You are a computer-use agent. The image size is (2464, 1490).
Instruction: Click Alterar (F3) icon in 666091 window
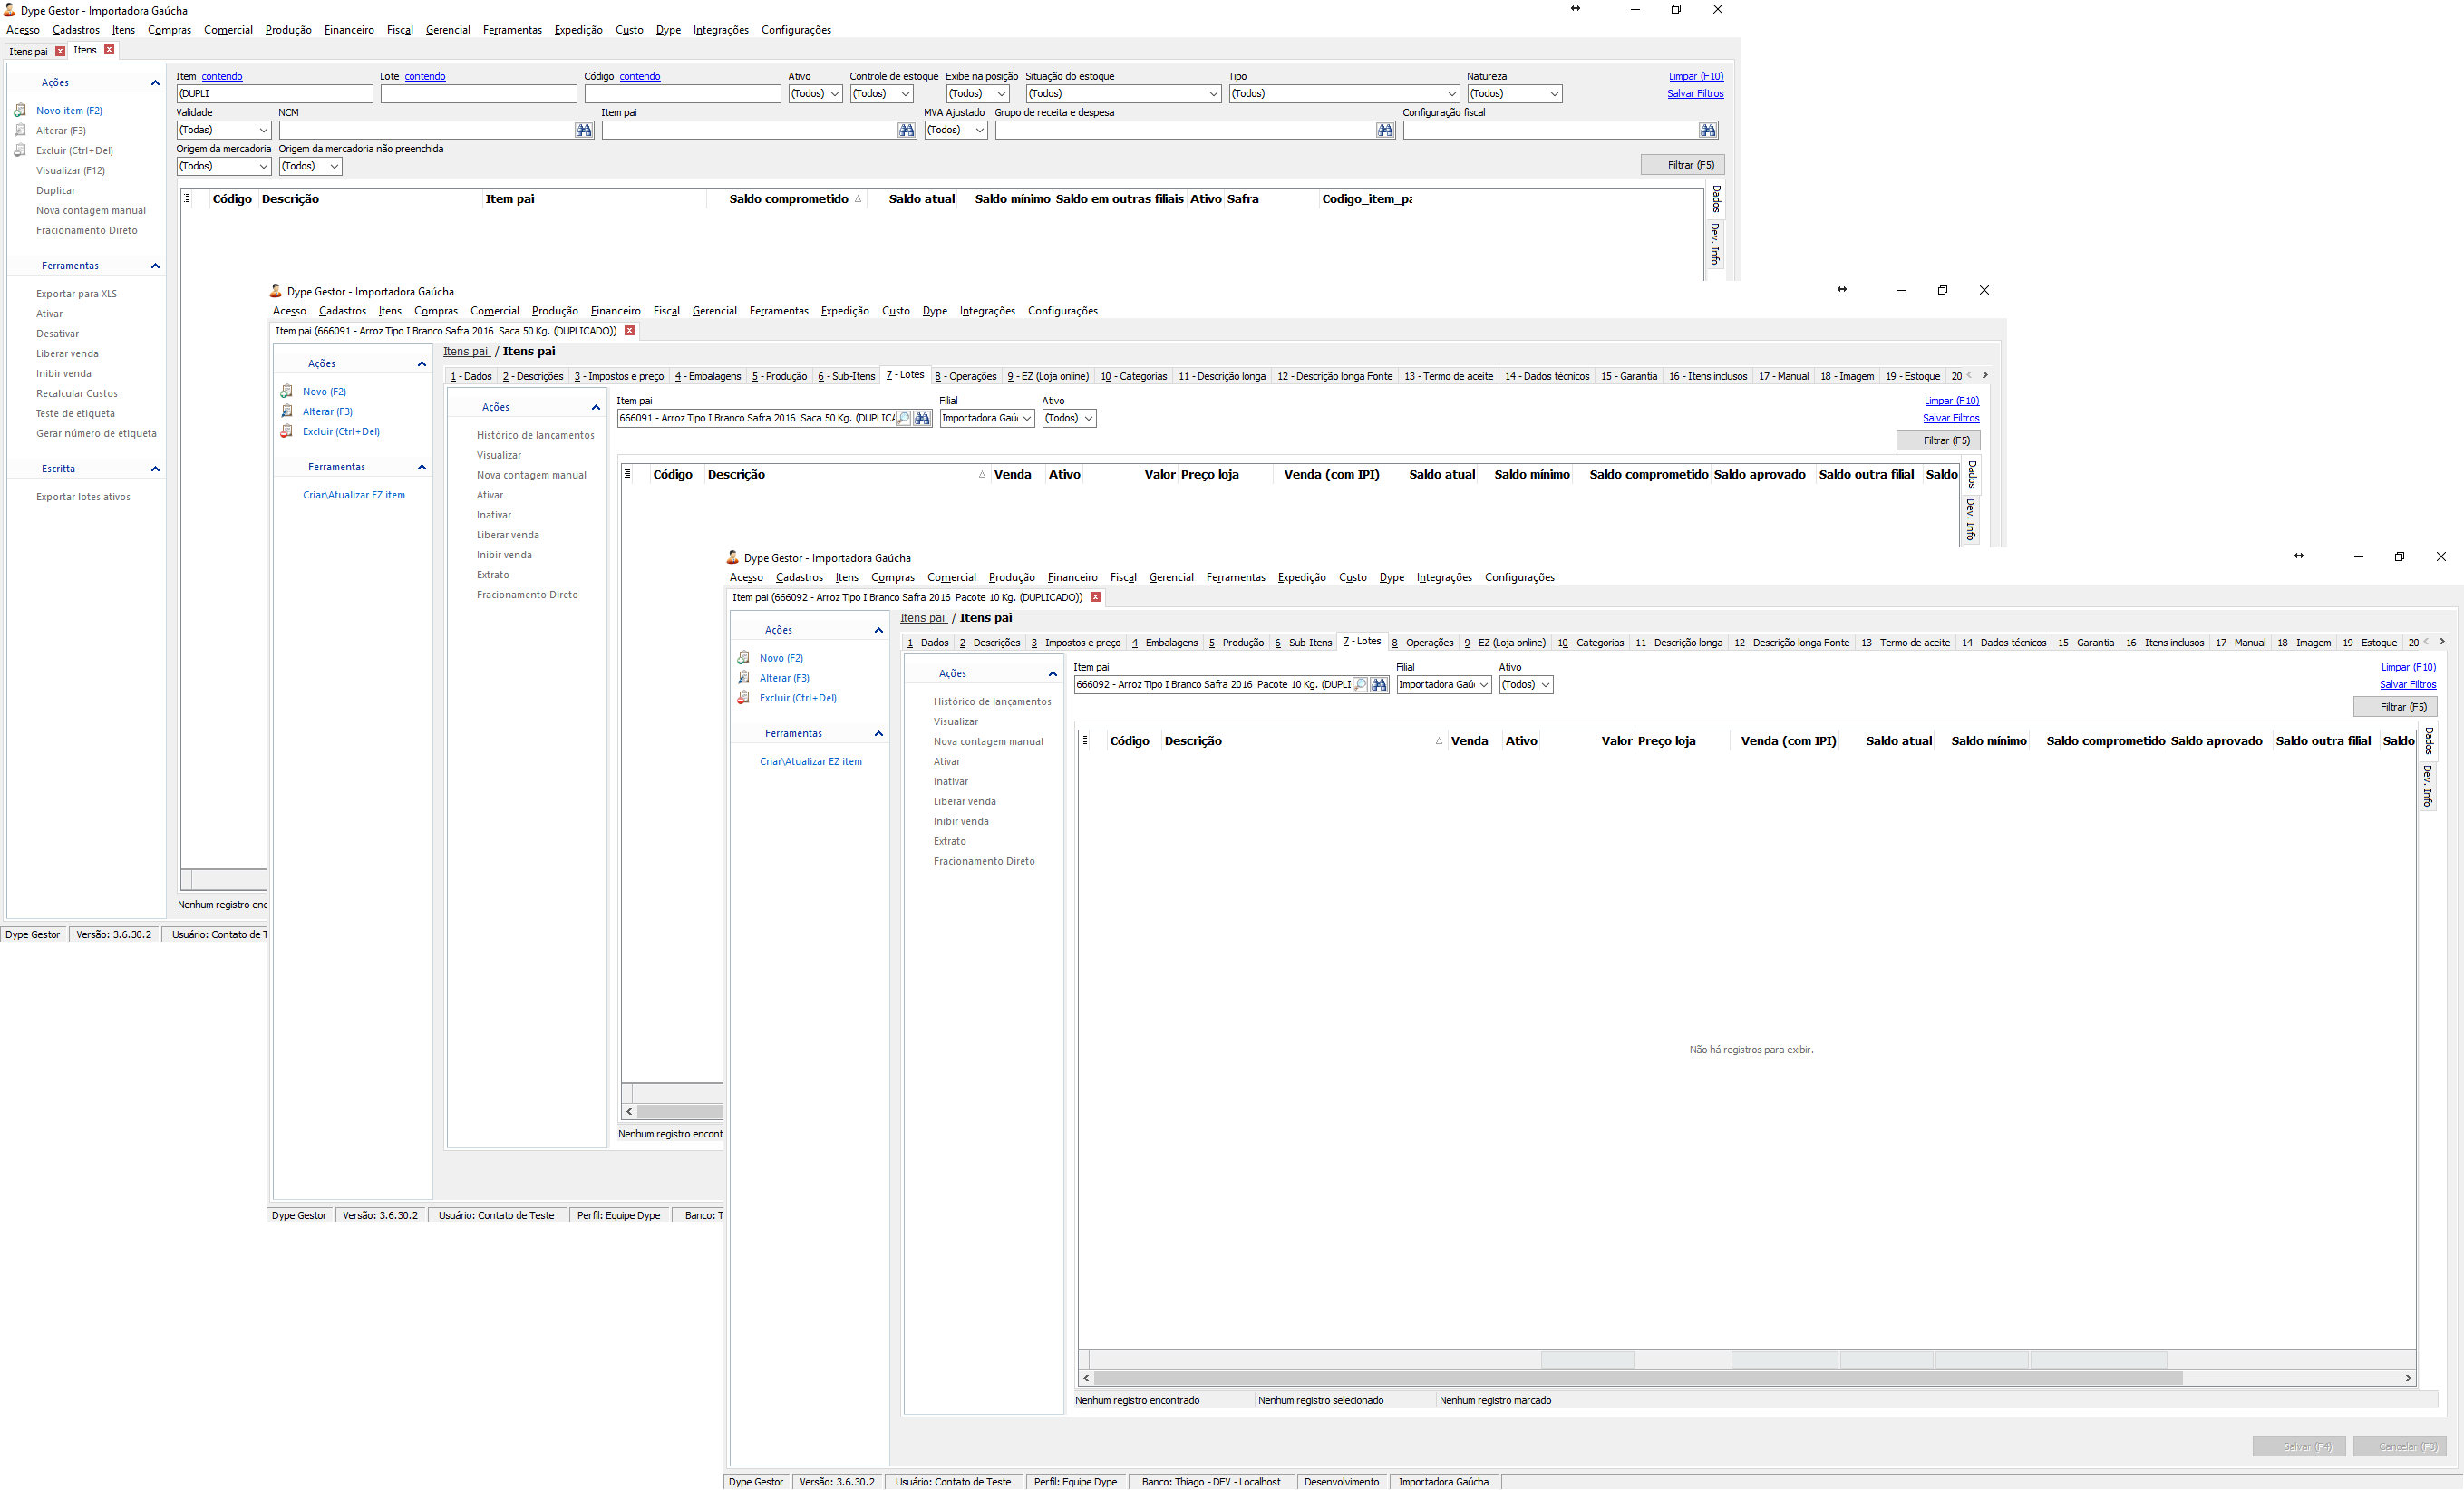tap(287, 411)
